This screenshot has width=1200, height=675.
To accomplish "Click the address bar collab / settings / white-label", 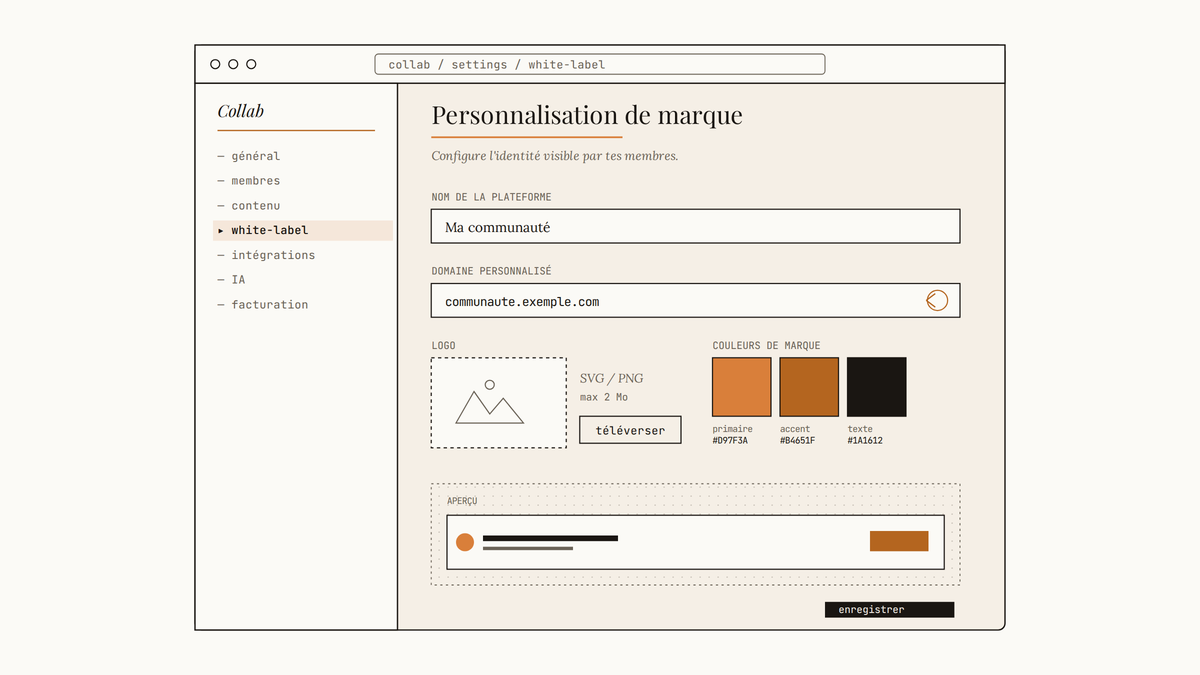I will pos(600,64).
